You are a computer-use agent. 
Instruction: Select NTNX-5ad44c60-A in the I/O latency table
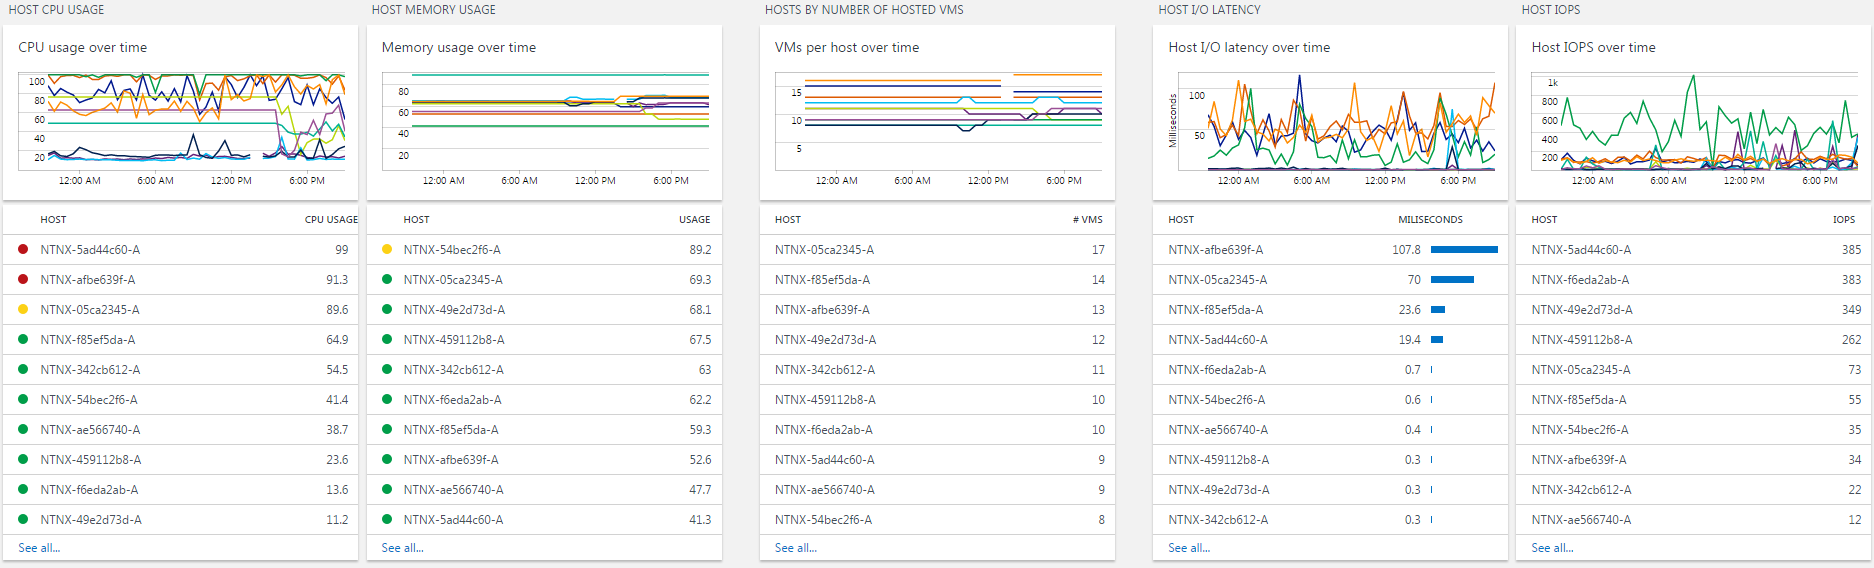click(1218, 340)
